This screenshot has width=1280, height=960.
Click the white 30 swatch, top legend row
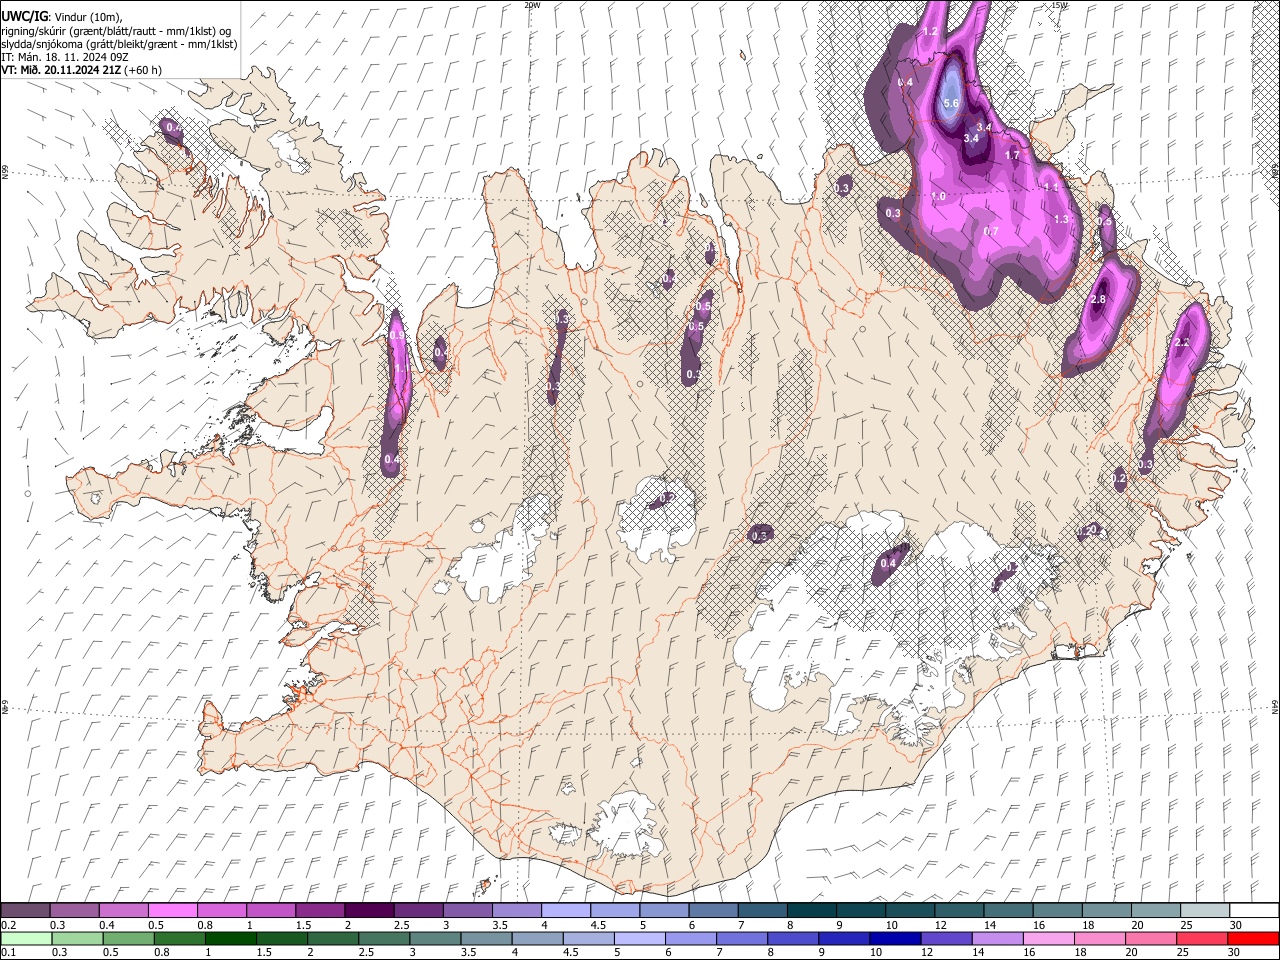[1254, 911]
